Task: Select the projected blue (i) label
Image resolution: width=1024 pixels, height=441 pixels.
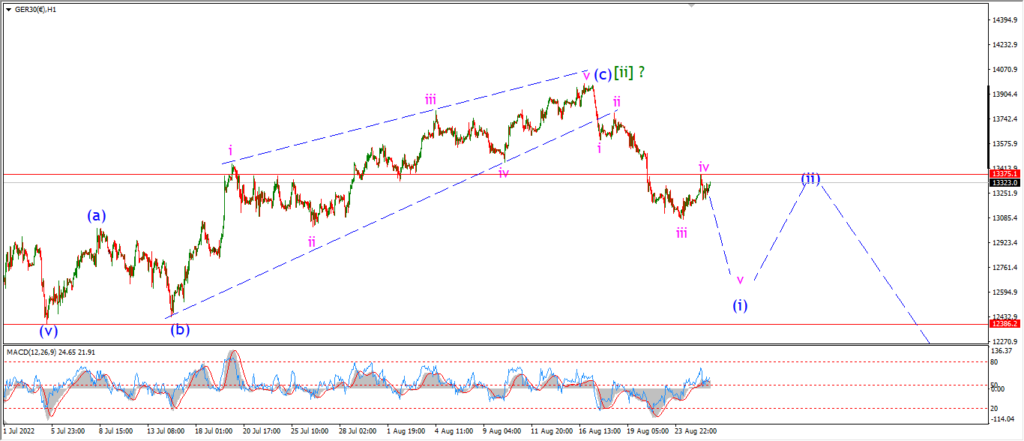Action: click(739, 304)
